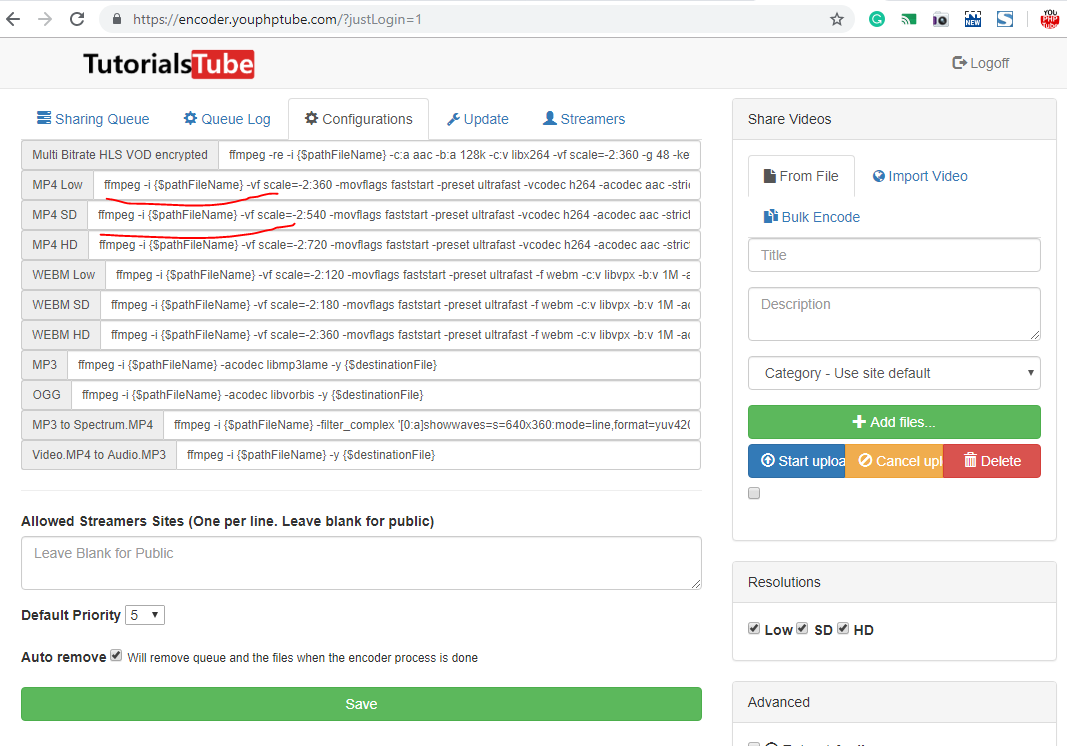Click the browser forward arrow
Viewport: 1067px width, 746px height.
pyautogui.click(x=45, y=19)
